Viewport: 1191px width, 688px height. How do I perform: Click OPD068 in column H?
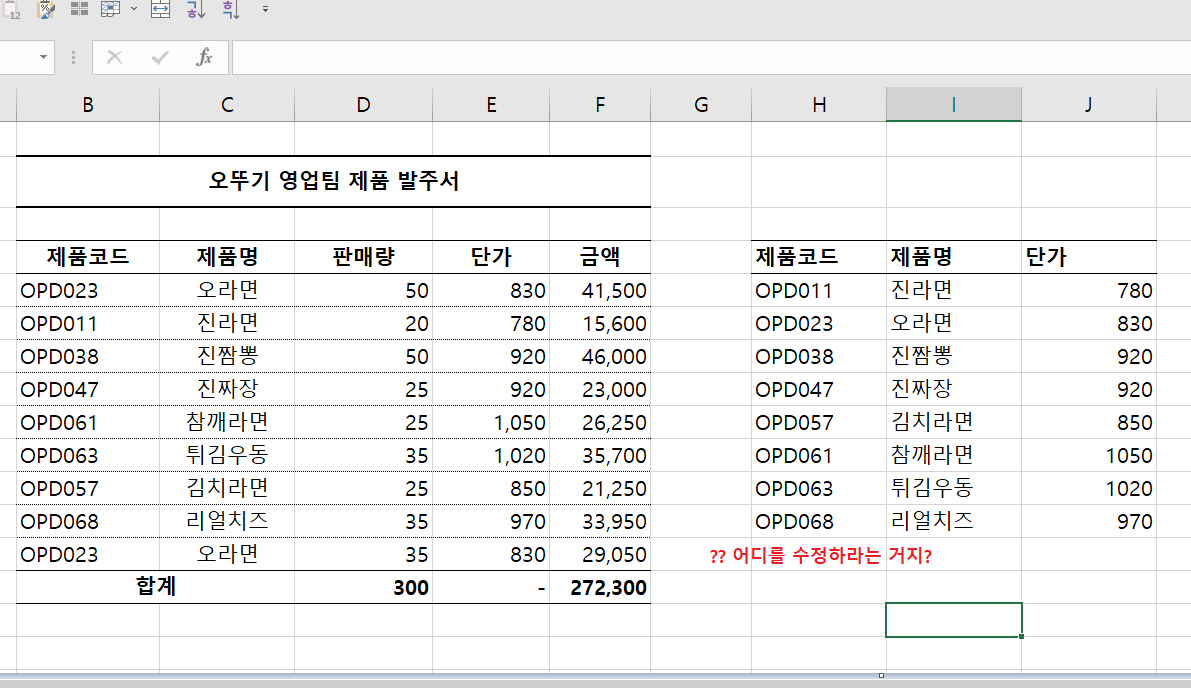[x=819, y=522]
